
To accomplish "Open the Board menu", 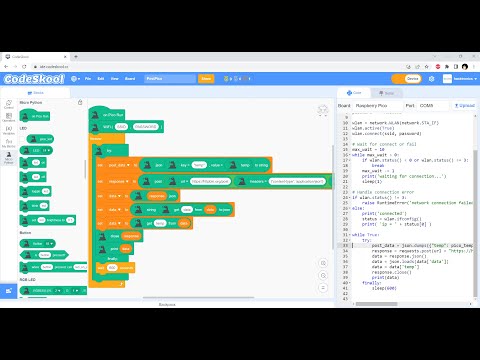I will (130, 79).
